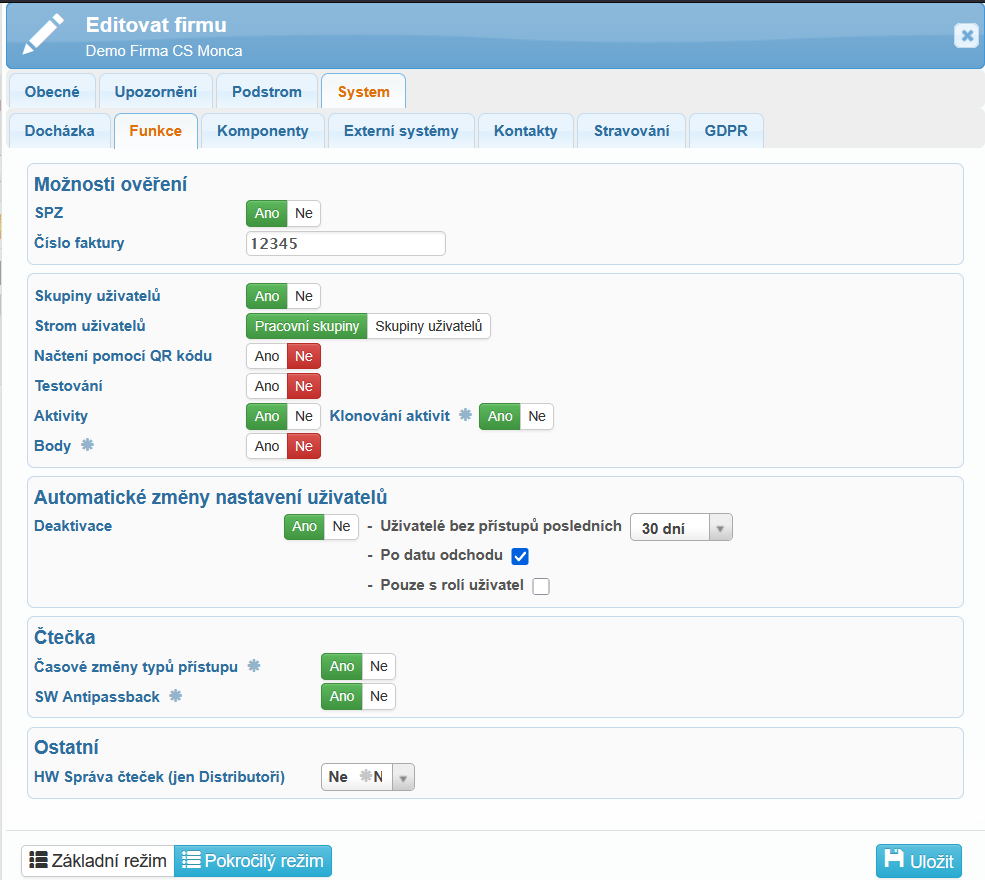This screenshot has width=985, height=880.
Task: Click list icon on Pokročilý režim button
Action: [x=191, y=860]
